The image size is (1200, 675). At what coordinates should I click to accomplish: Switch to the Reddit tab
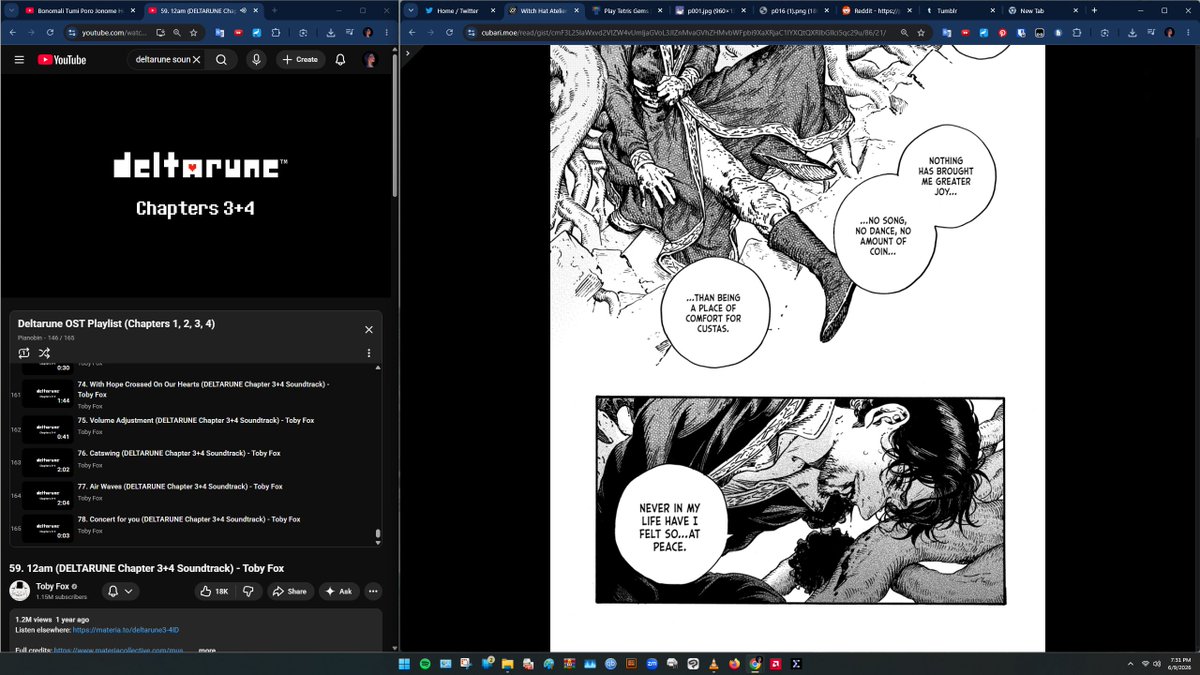point(876,10)
